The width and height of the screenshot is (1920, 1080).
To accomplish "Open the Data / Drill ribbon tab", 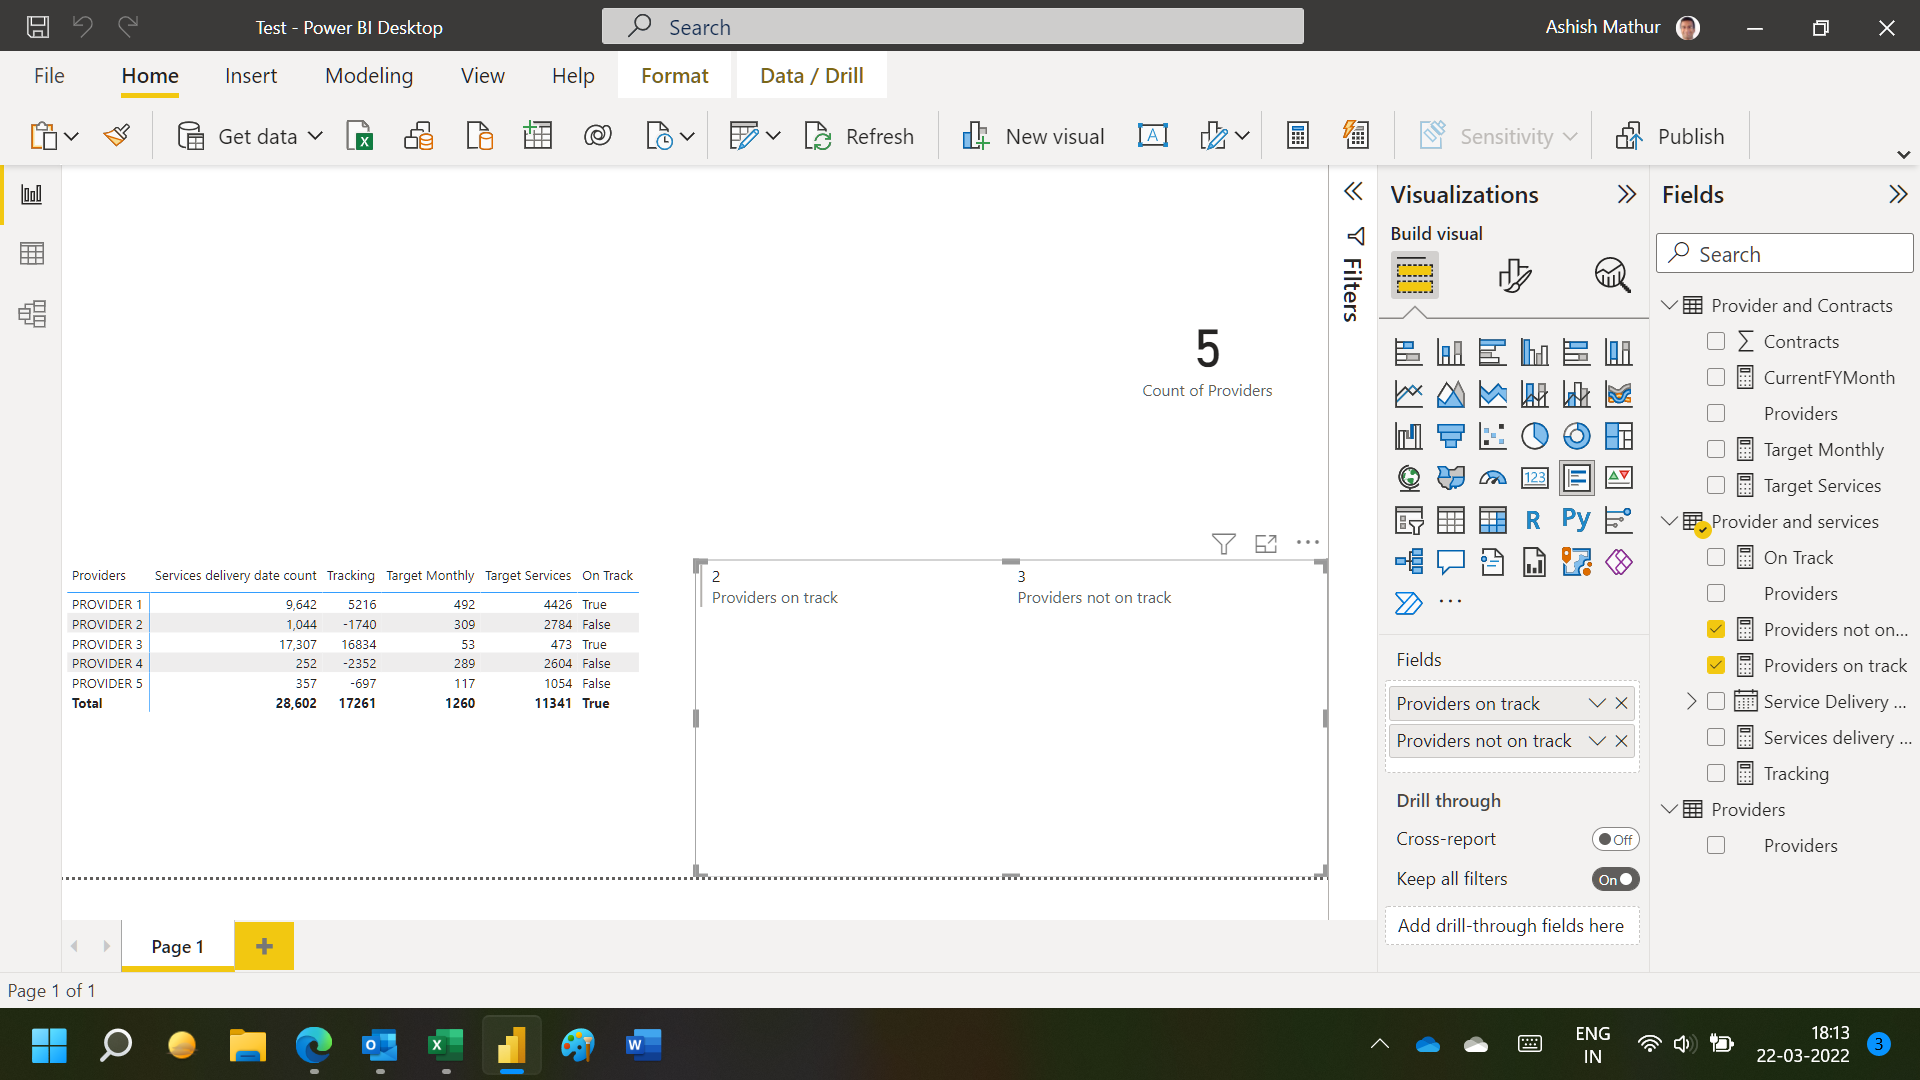I will pos(812,76).
